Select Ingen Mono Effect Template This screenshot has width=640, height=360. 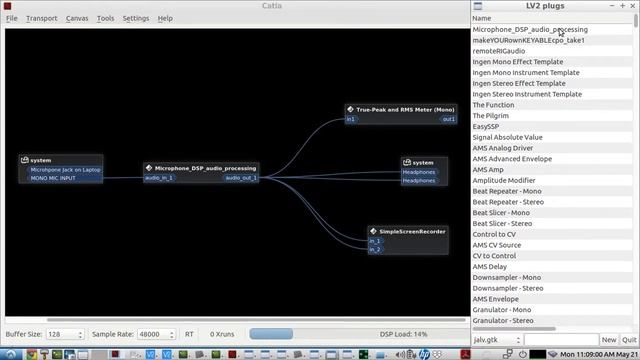click(x=552, y=62)
